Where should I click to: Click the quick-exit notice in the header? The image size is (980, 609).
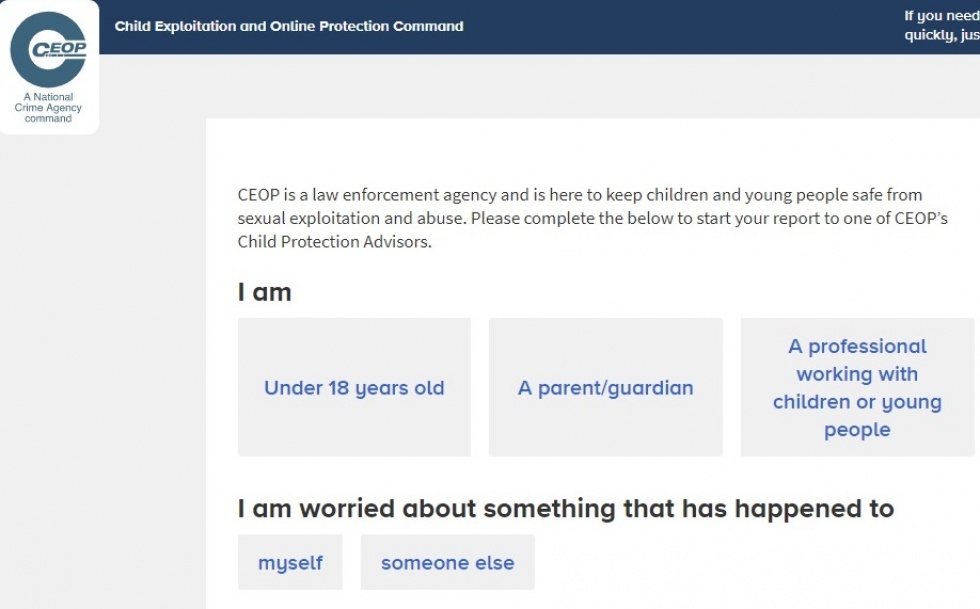click(941, 26)
